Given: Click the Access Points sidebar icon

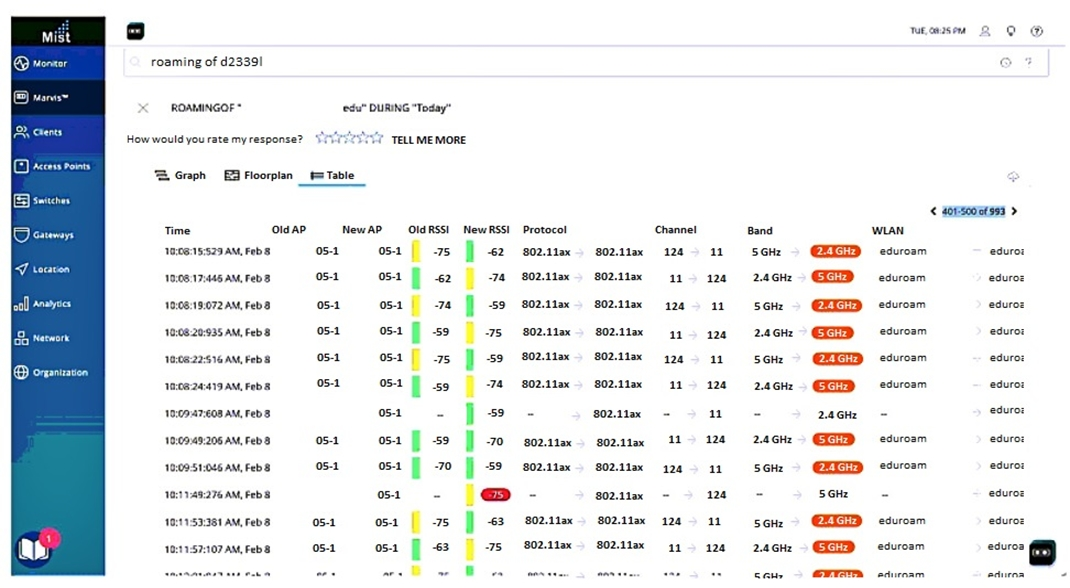Looking at the screenshot, I should (22, 166).
